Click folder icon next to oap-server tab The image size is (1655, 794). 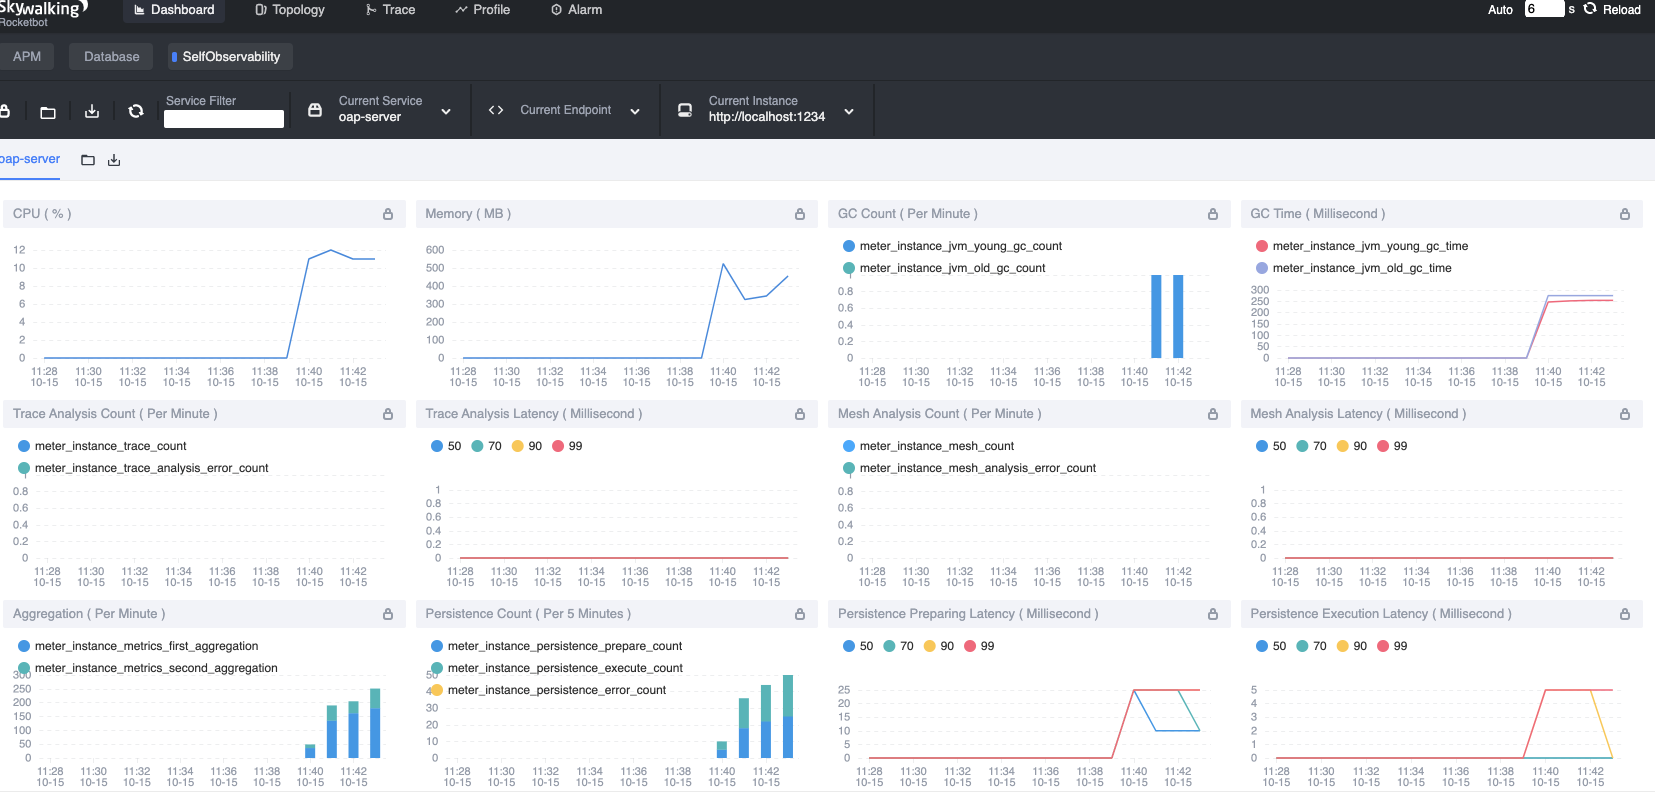coord(88,160)
